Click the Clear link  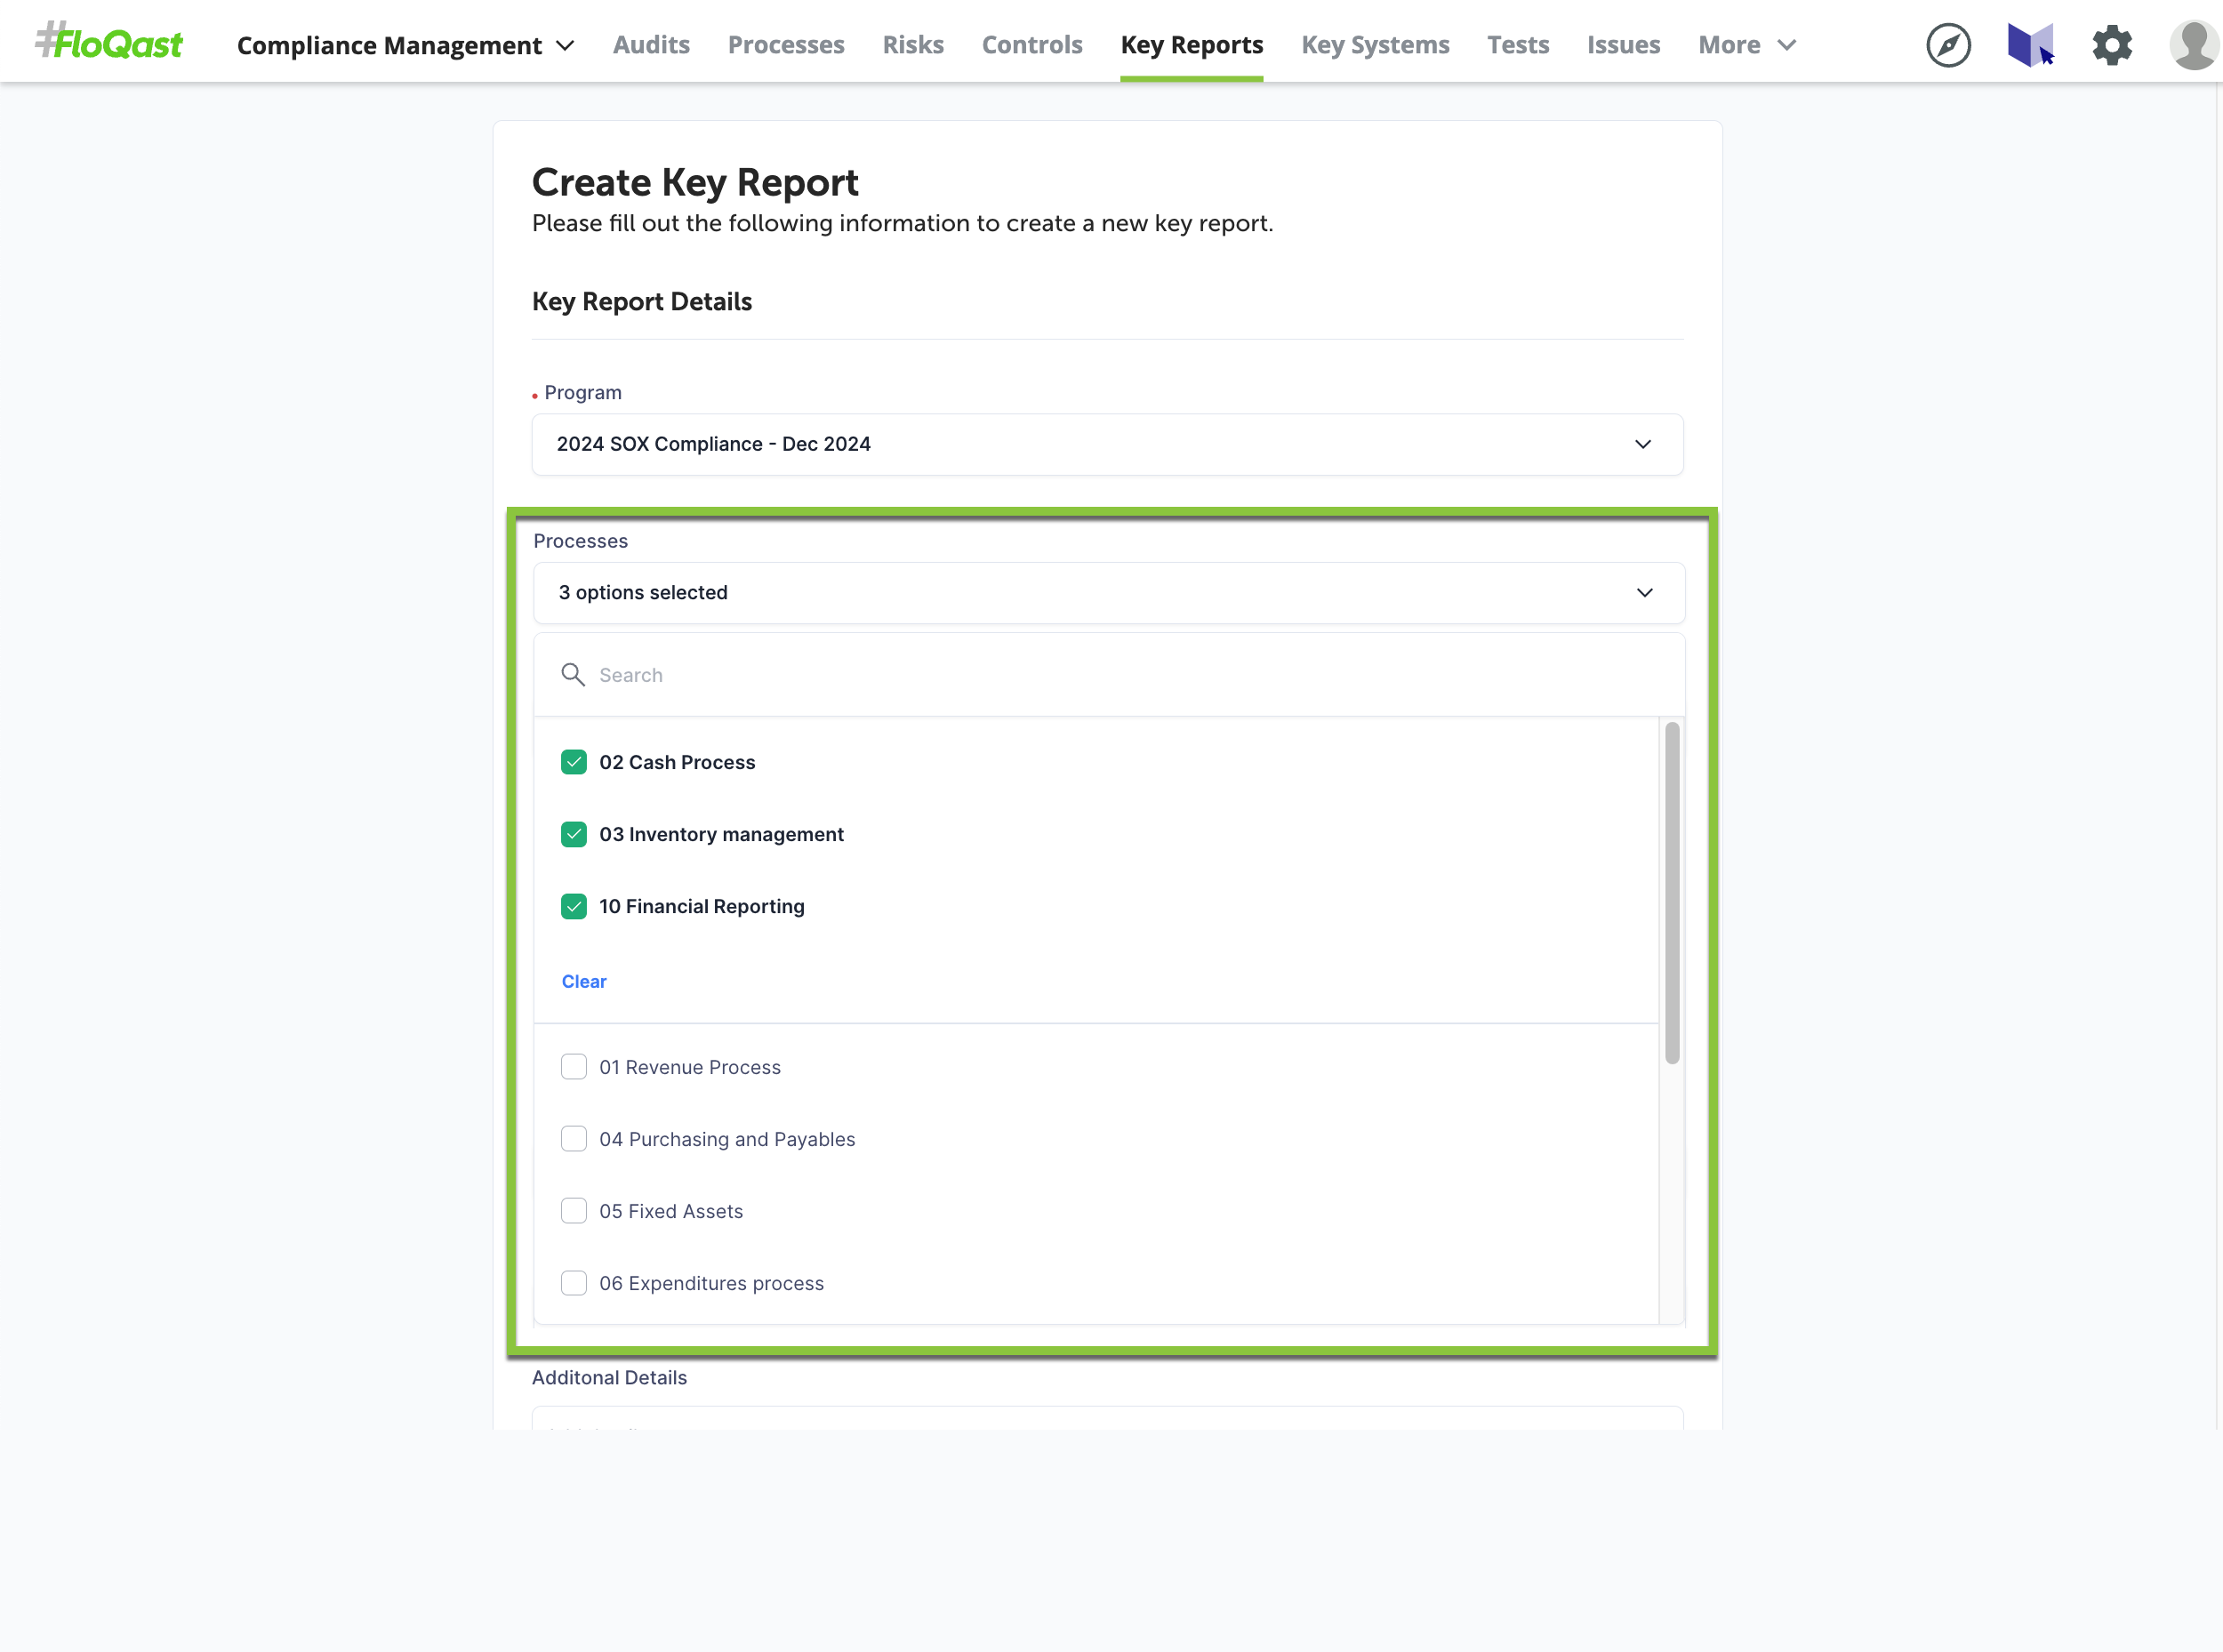pos(584,981)
